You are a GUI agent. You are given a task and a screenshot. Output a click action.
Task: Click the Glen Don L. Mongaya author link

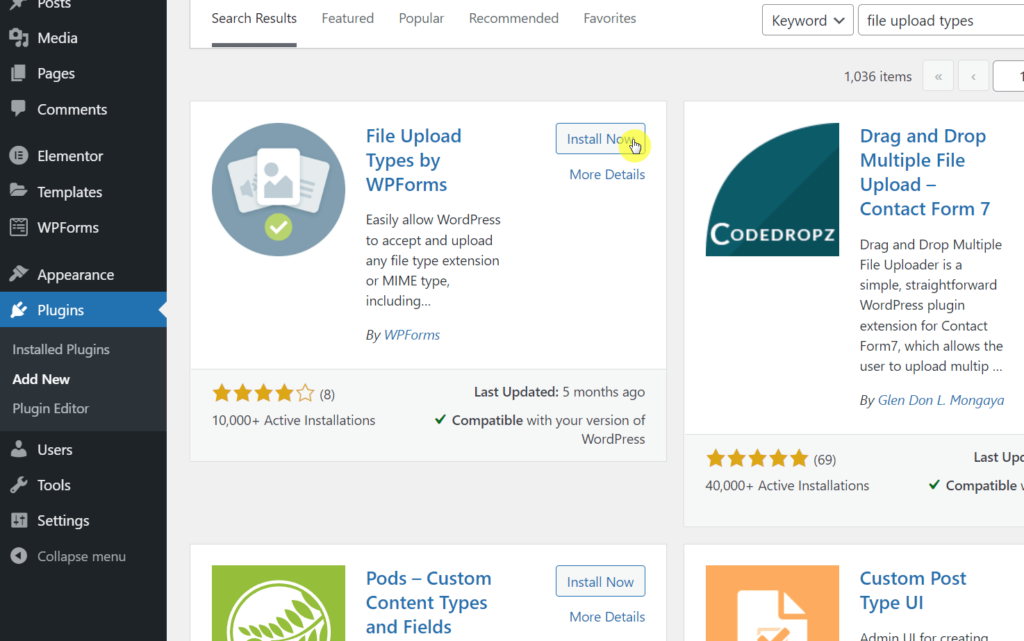click(940, 399)
